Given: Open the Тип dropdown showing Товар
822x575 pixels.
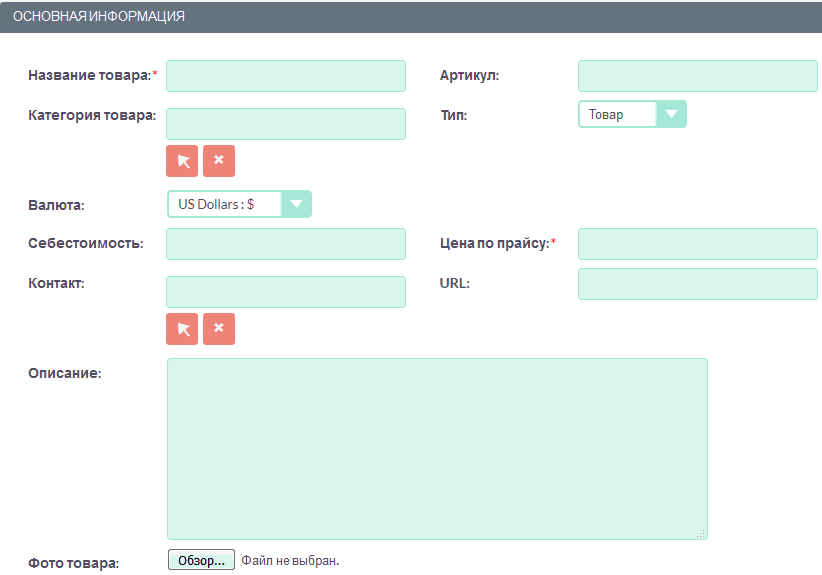Looking at the screenshot, I should coord(618,115).
